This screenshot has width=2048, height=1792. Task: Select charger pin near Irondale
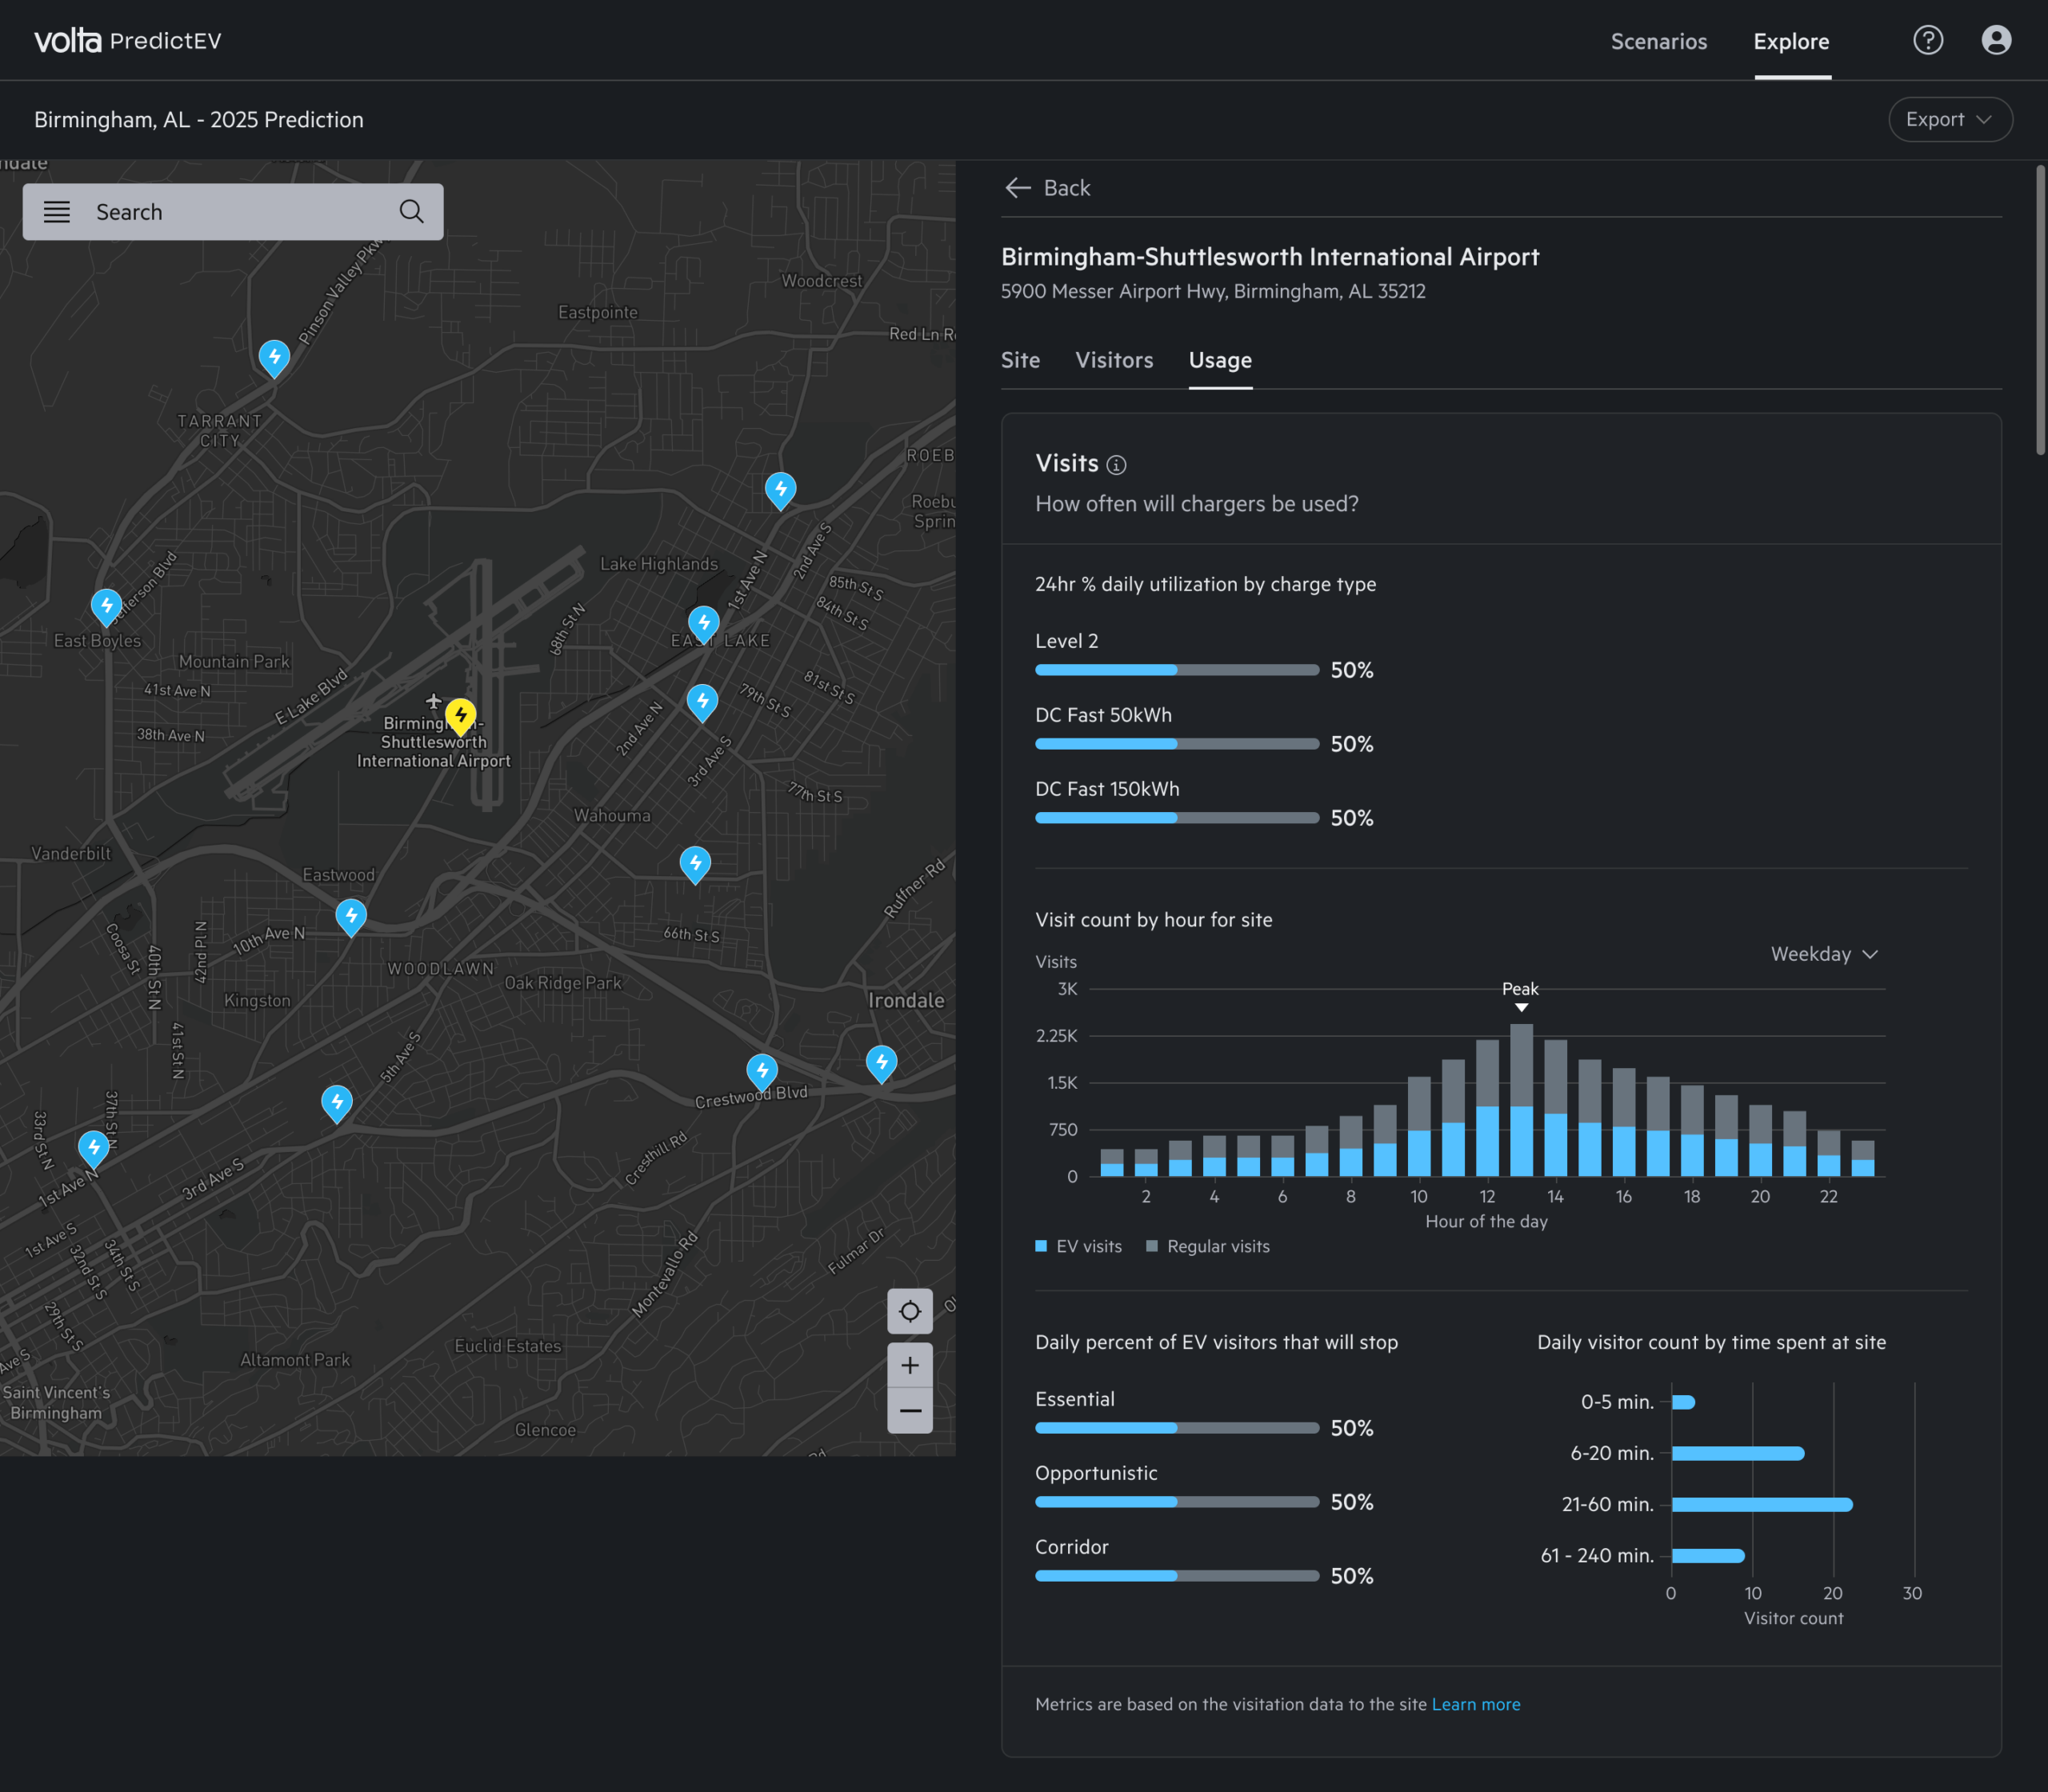point(881,1064)
